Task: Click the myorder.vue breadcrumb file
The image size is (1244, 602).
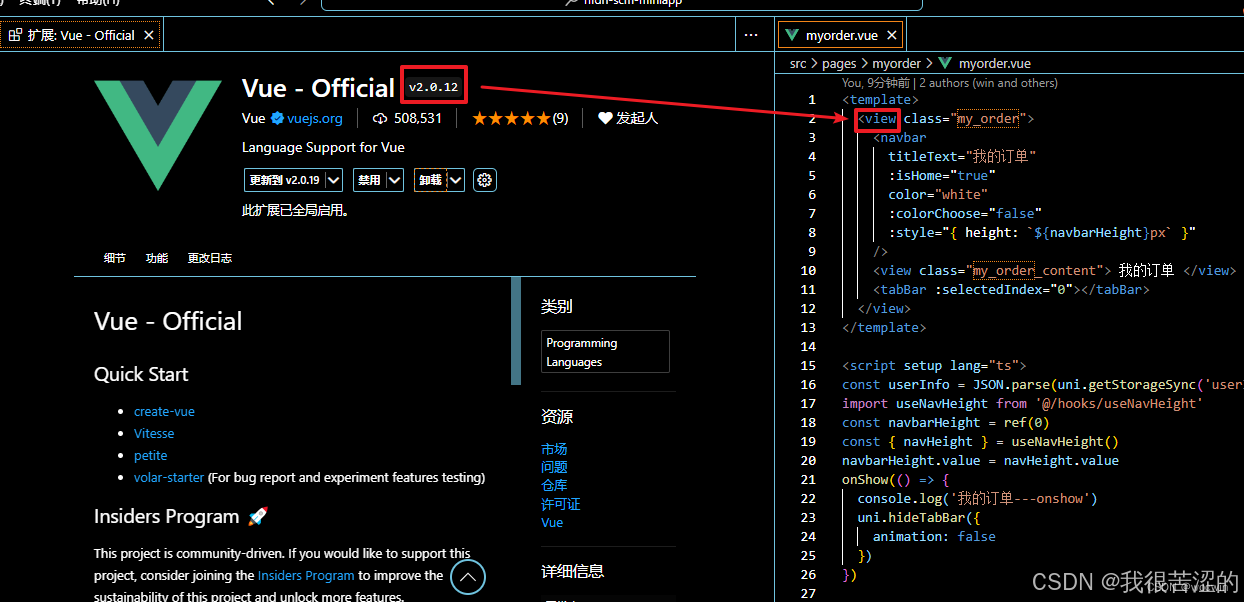Action: coord(994,63)
